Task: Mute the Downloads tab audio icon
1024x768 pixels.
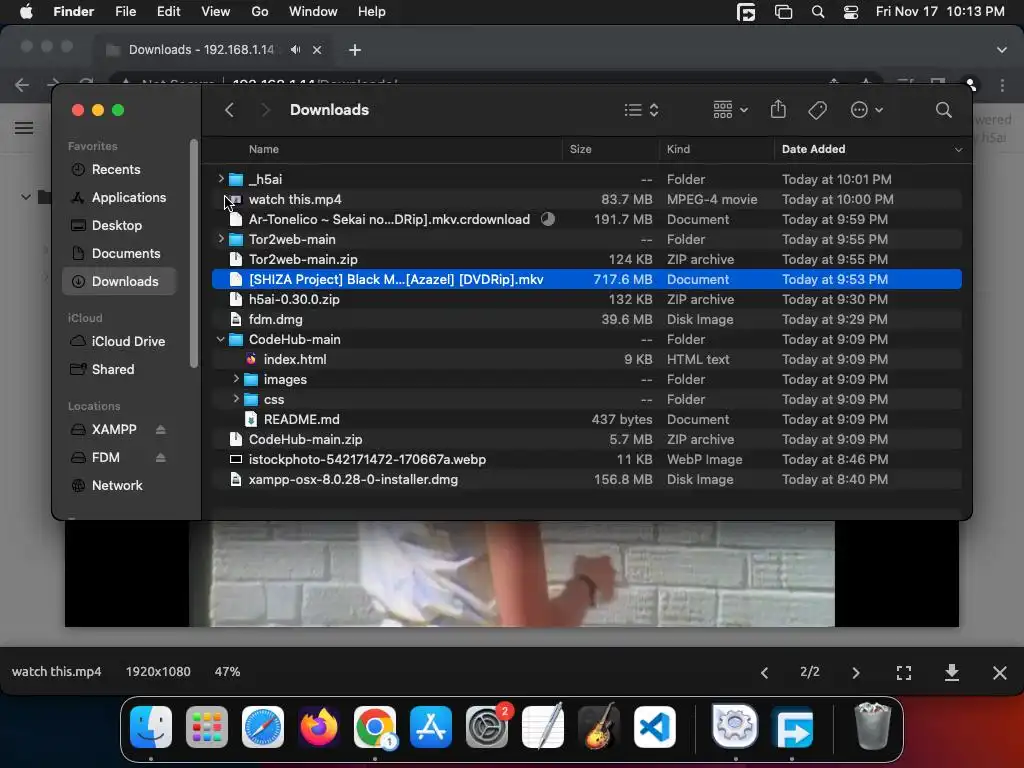Action: coord(296,50)
